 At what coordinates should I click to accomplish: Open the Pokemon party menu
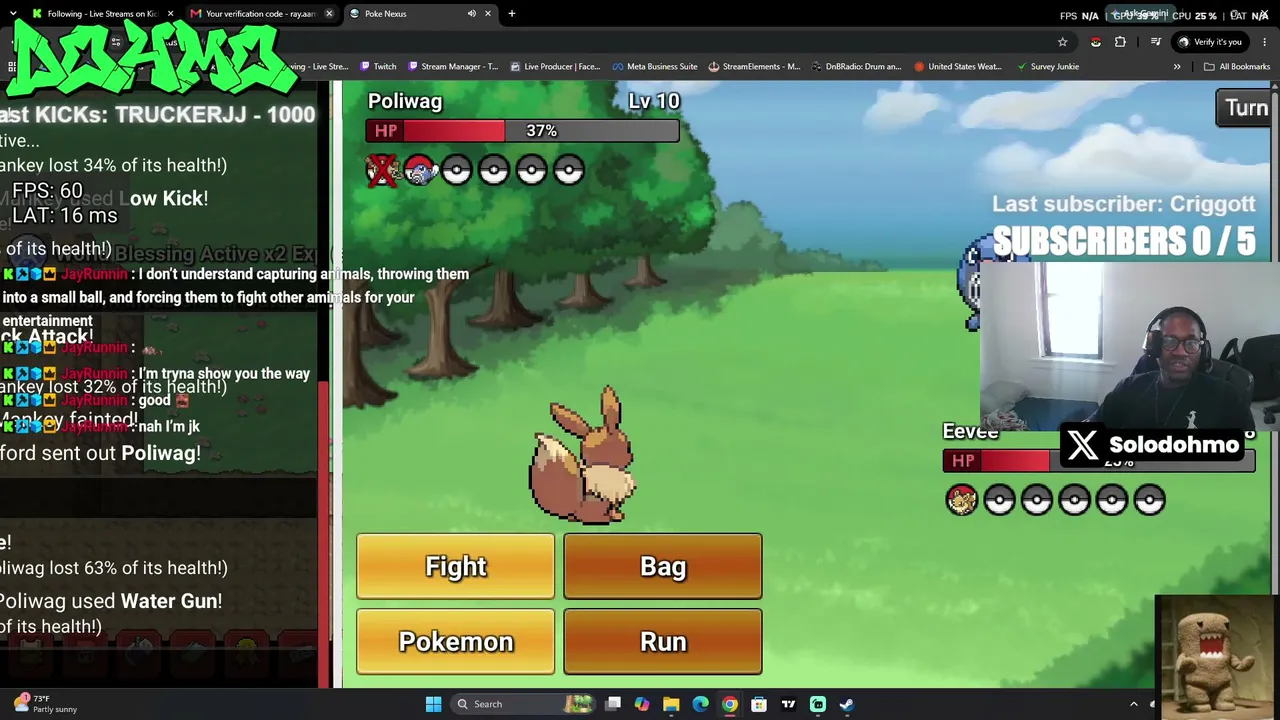(x=455, y=641)
